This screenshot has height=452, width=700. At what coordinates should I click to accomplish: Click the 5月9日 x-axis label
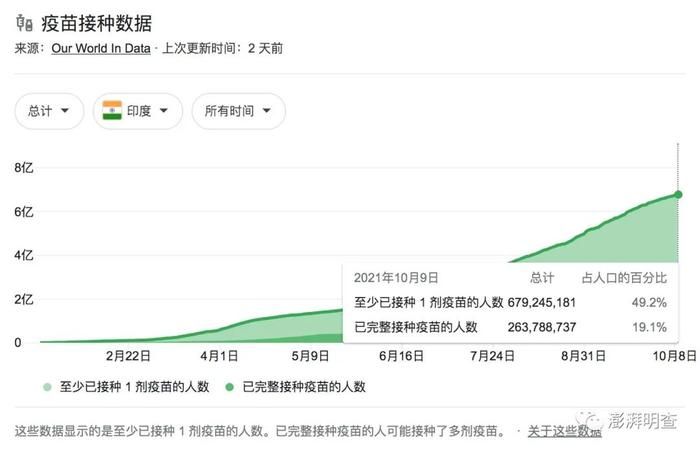tap(310, 356)
